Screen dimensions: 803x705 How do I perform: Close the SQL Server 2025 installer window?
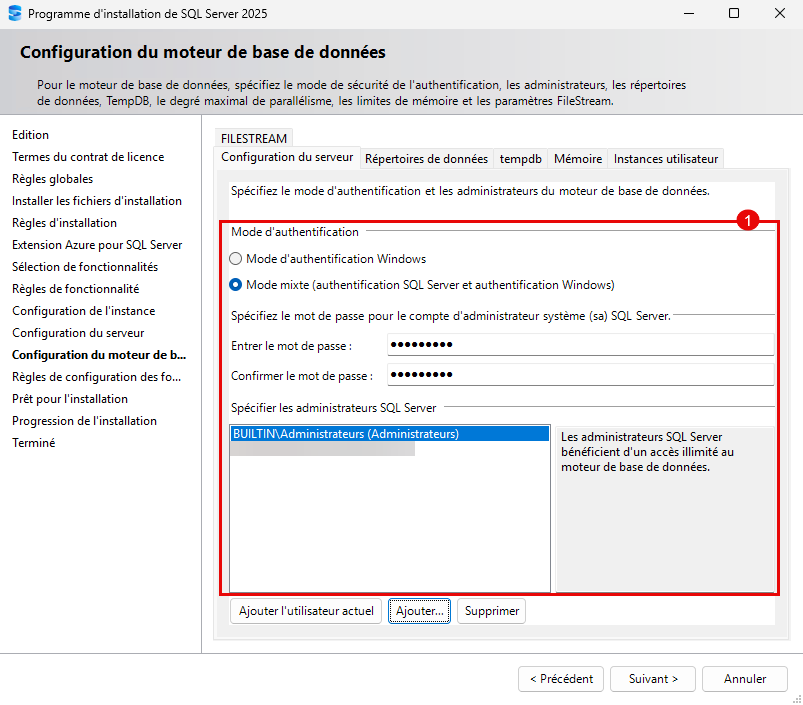779,13
